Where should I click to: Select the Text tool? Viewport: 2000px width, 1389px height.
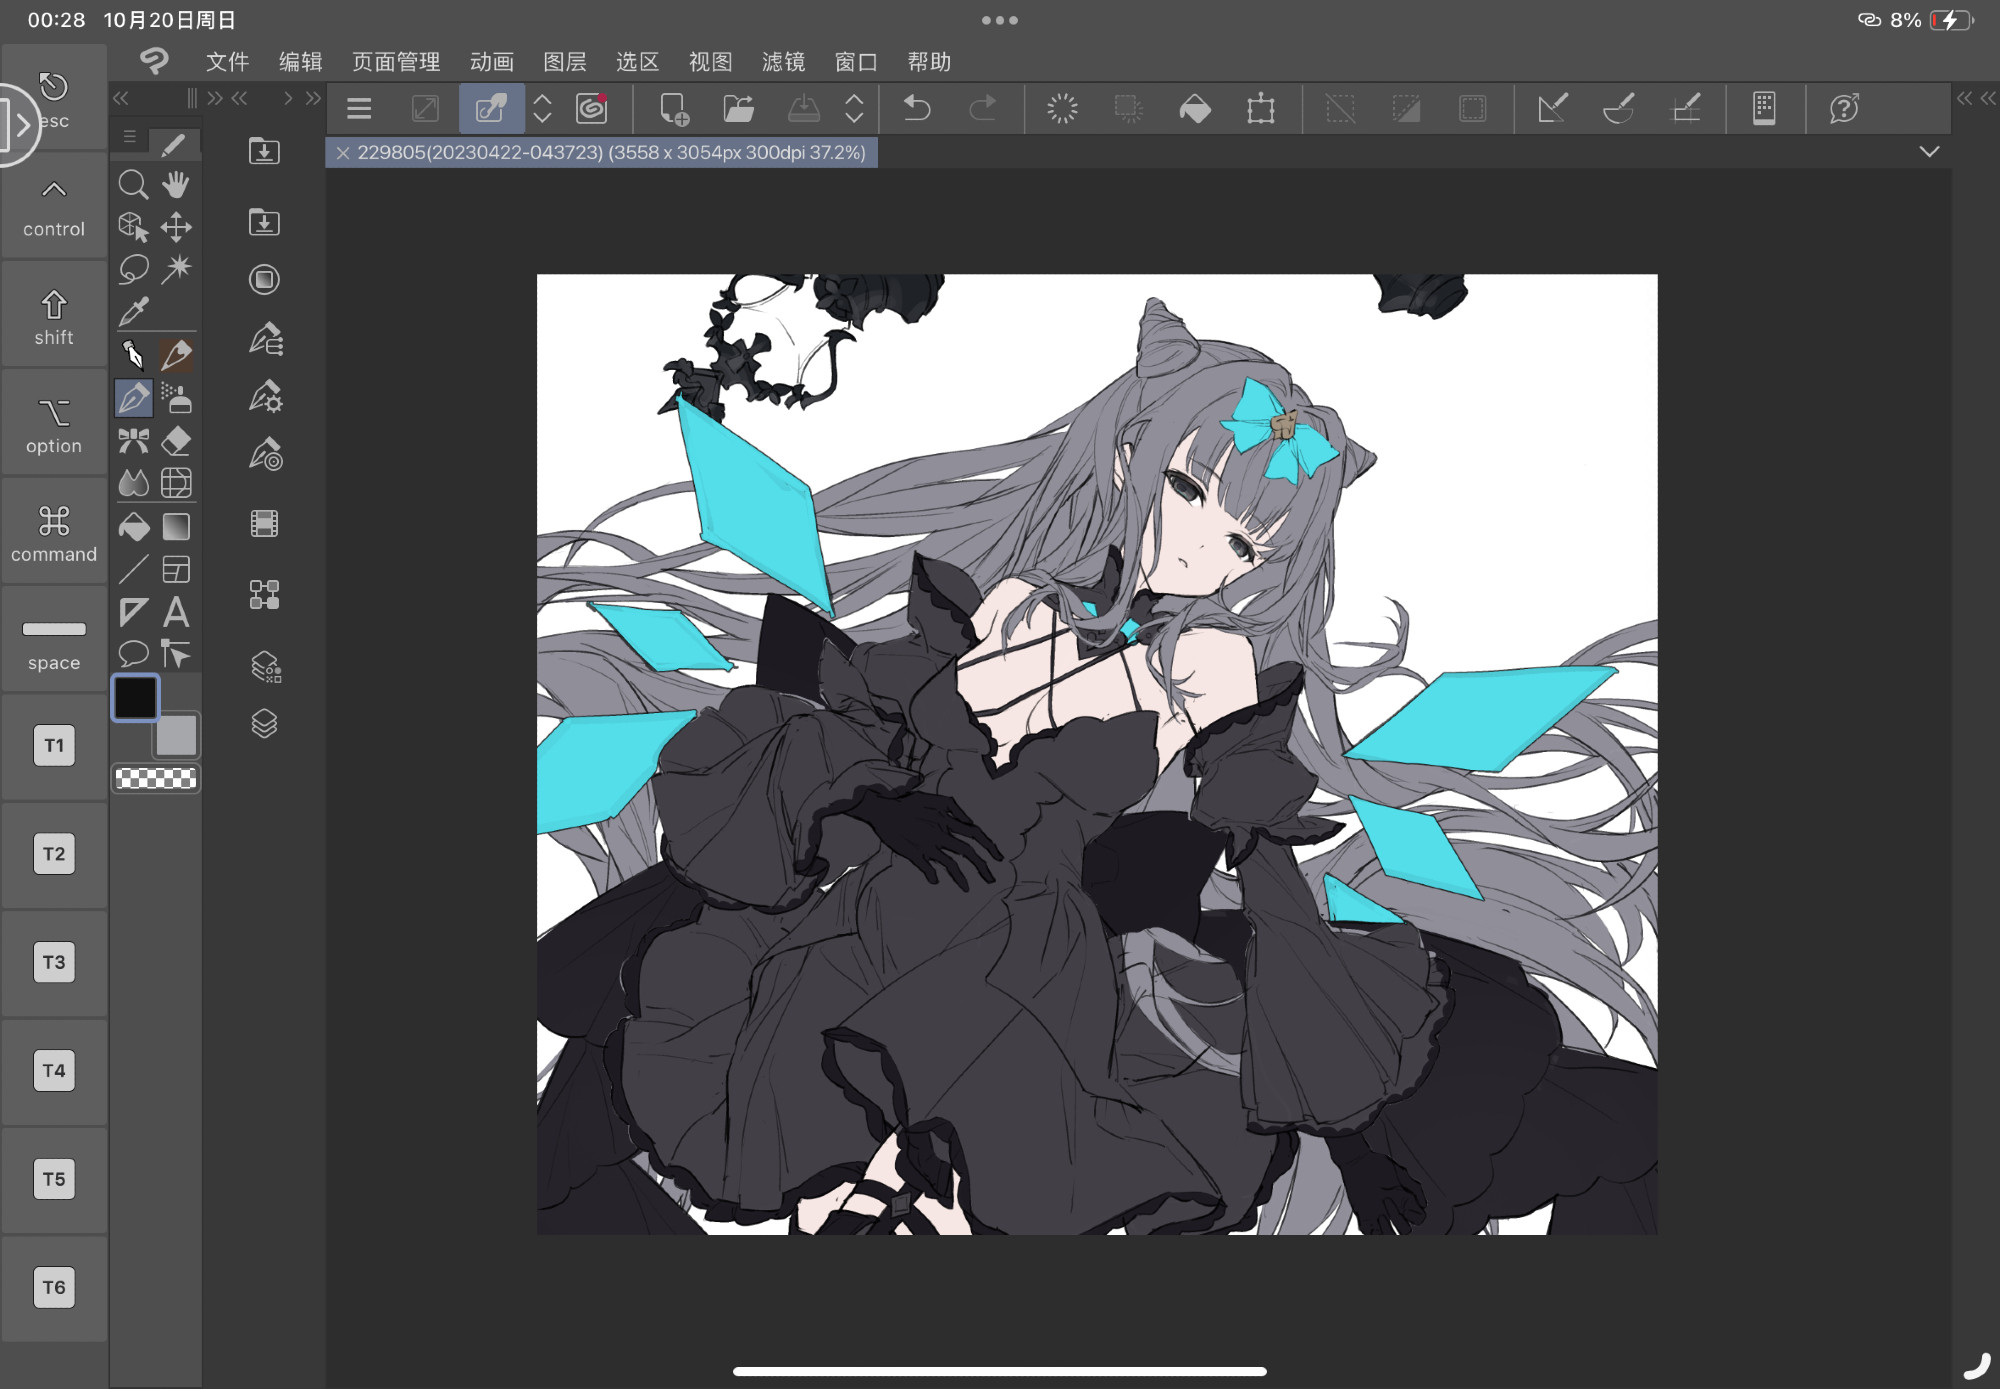[176, 612]
